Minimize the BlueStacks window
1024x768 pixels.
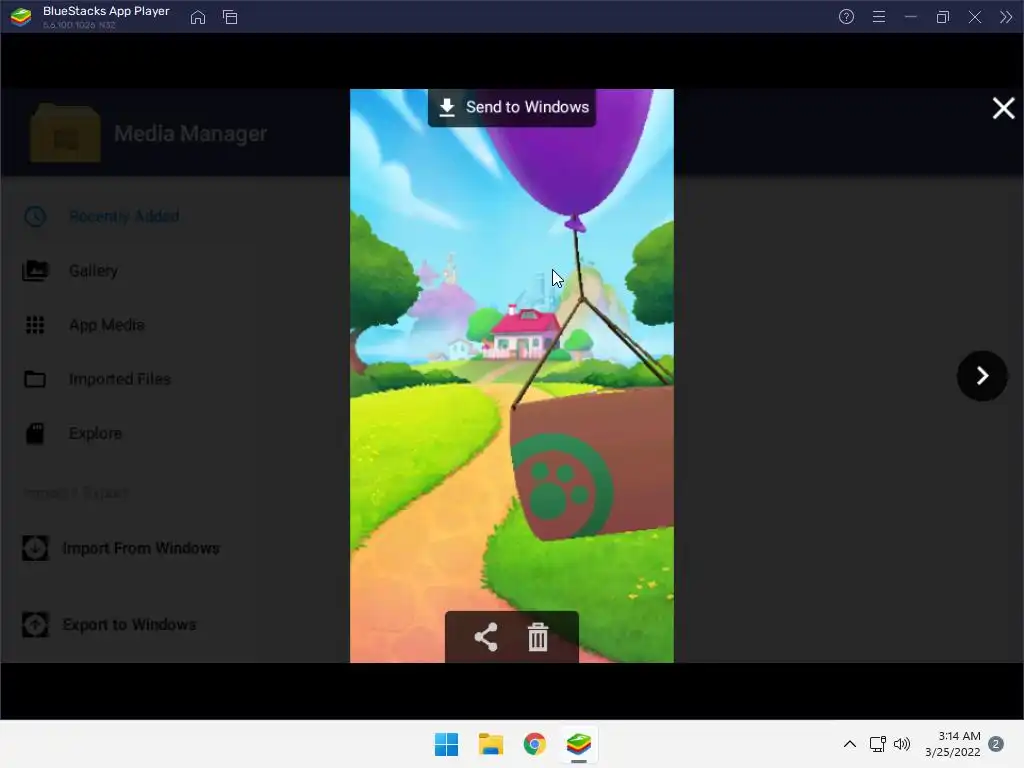point(910,17)
